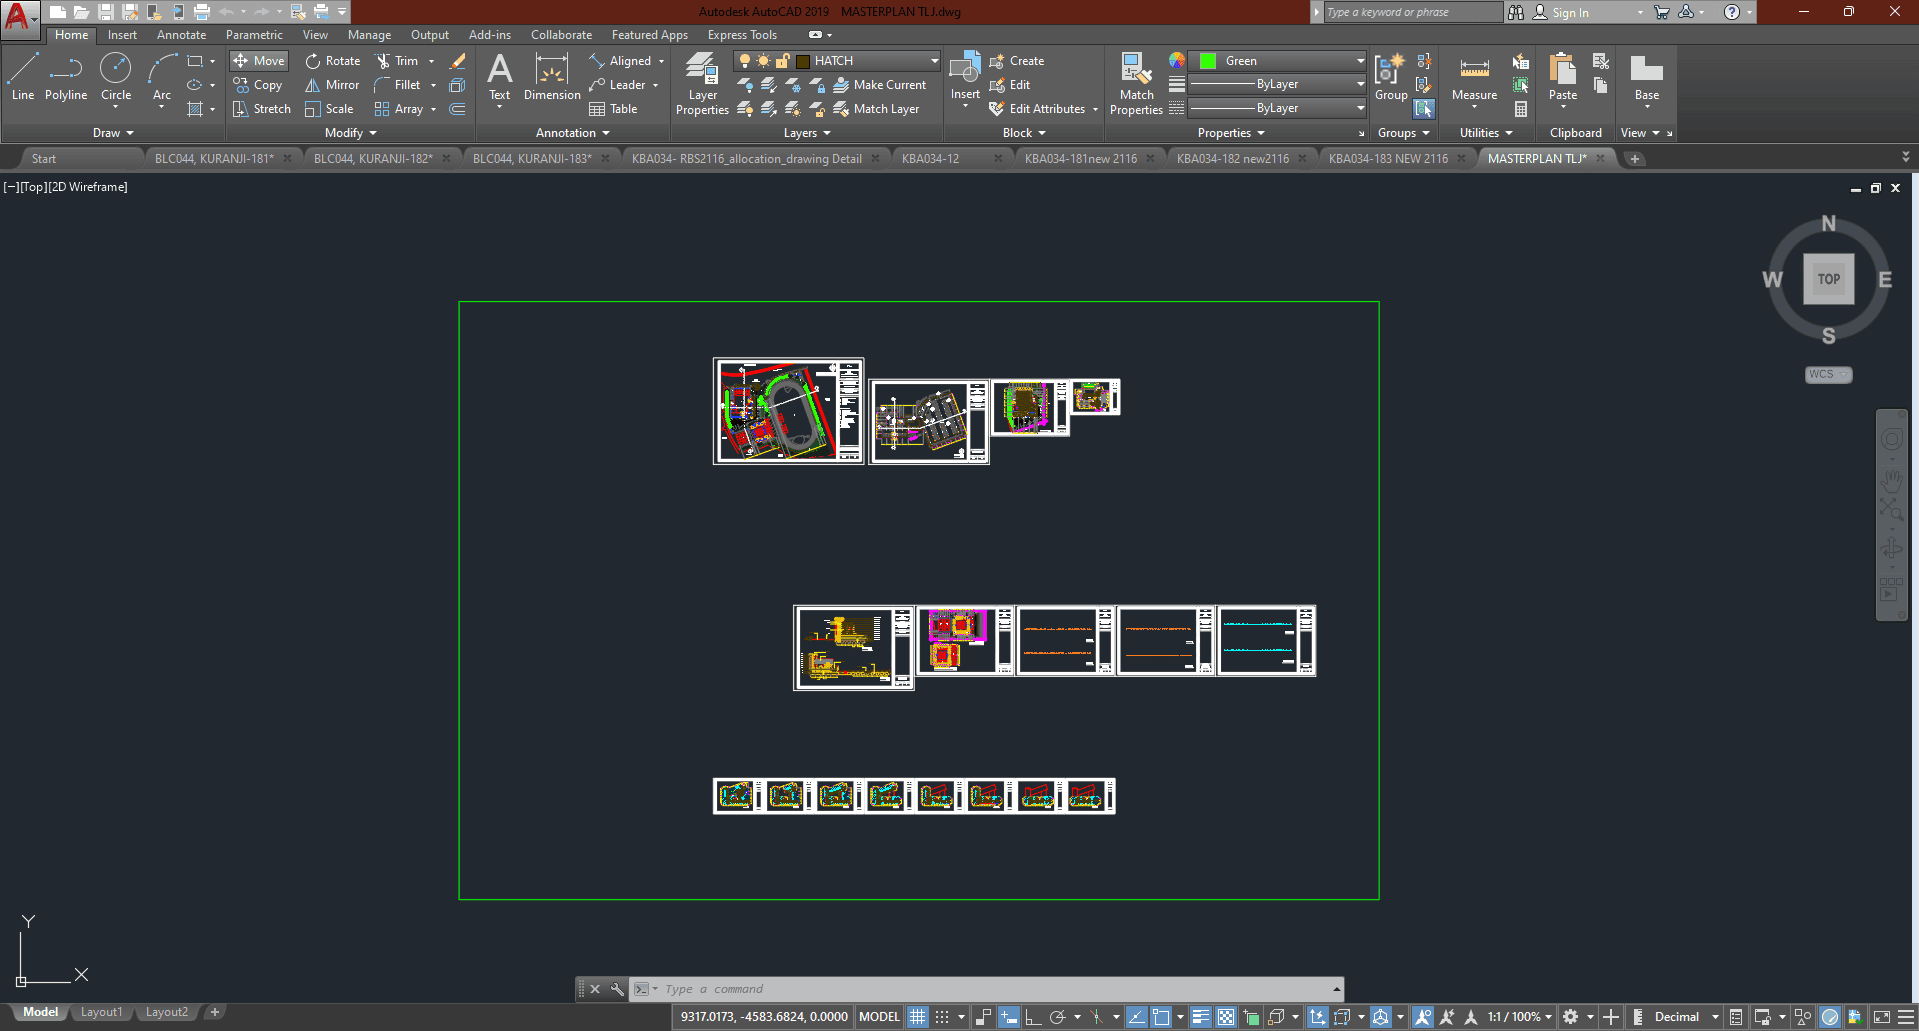Switch to KBA034-12 drawing tab

click(x=930, y=159)
